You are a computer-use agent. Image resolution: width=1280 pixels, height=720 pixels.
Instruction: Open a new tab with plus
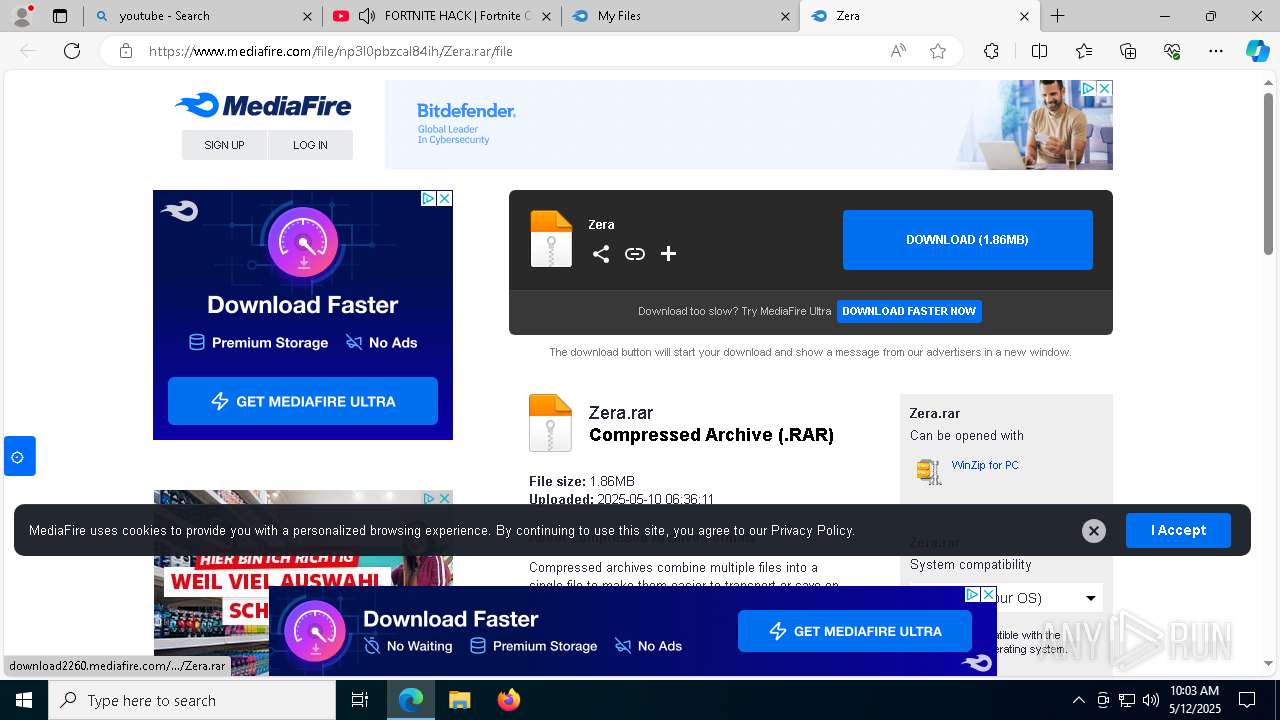(1057, 16)
